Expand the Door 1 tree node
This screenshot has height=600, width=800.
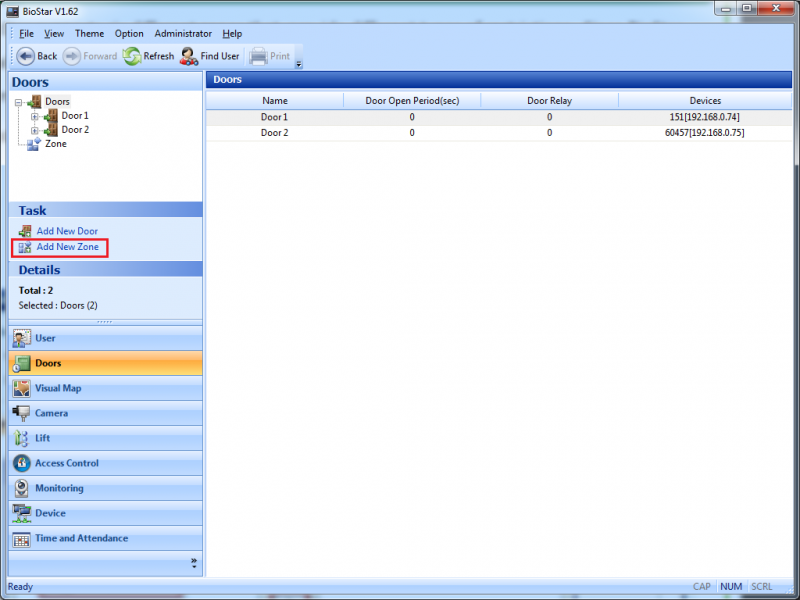[35, 116]
